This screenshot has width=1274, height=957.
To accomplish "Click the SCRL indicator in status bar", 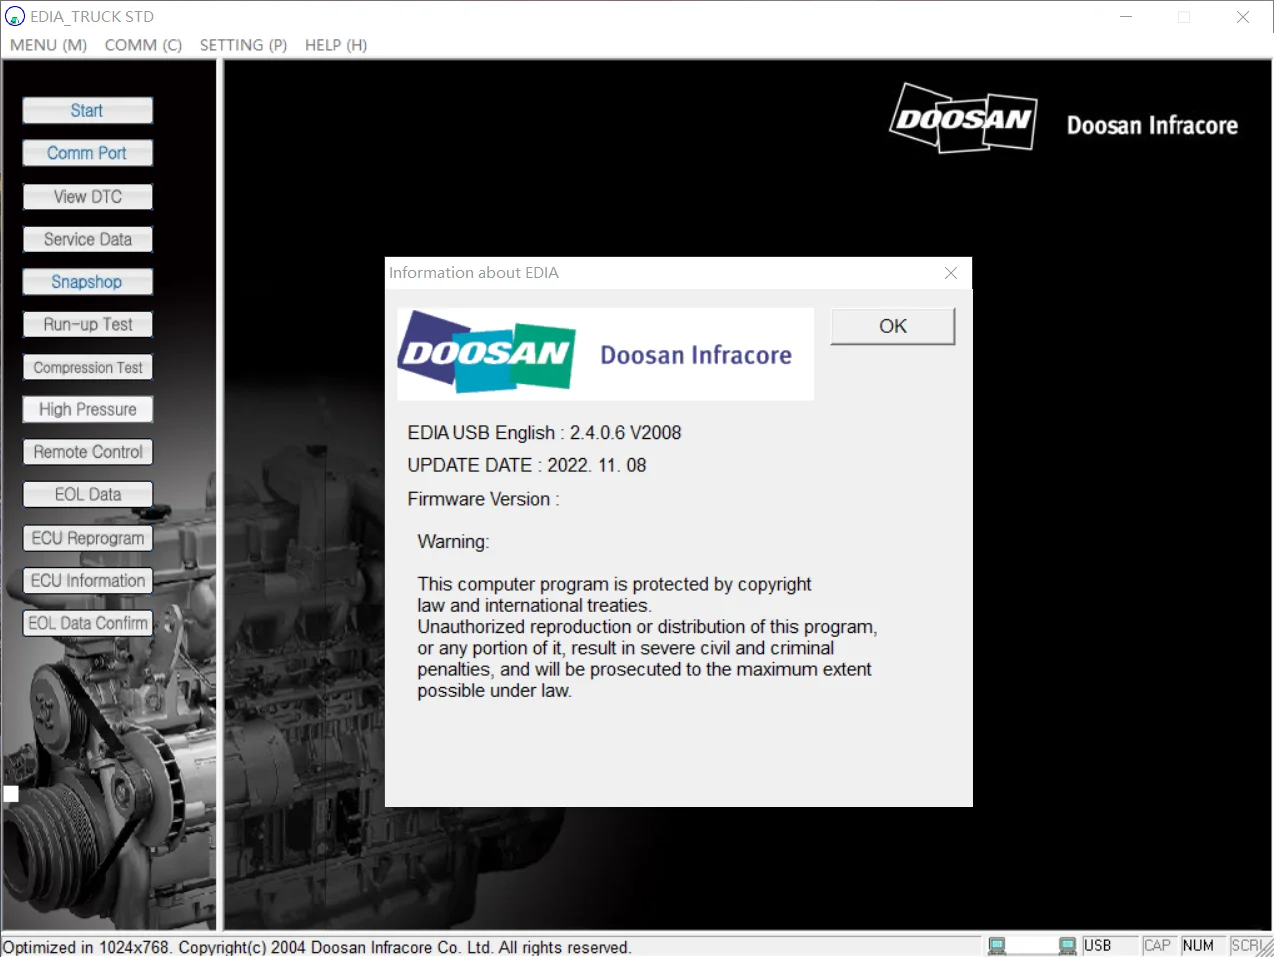I will tap(1245, 946).
